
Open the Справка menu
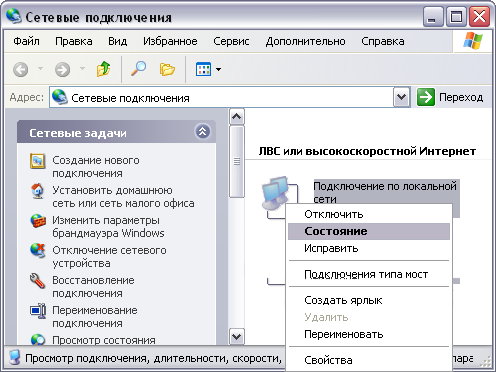[x=383, y=41]
